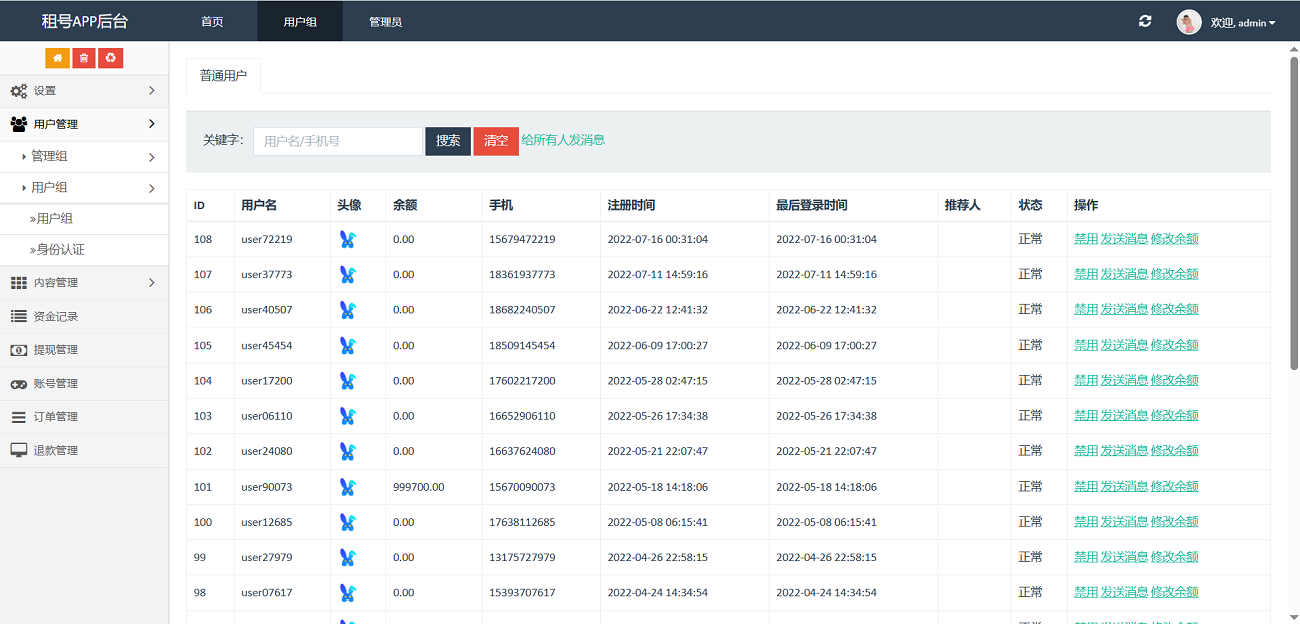This screenshot has width=1300, height=624.
Task: Click the red trash icon in the sidebar header
Action: point(83,58)
